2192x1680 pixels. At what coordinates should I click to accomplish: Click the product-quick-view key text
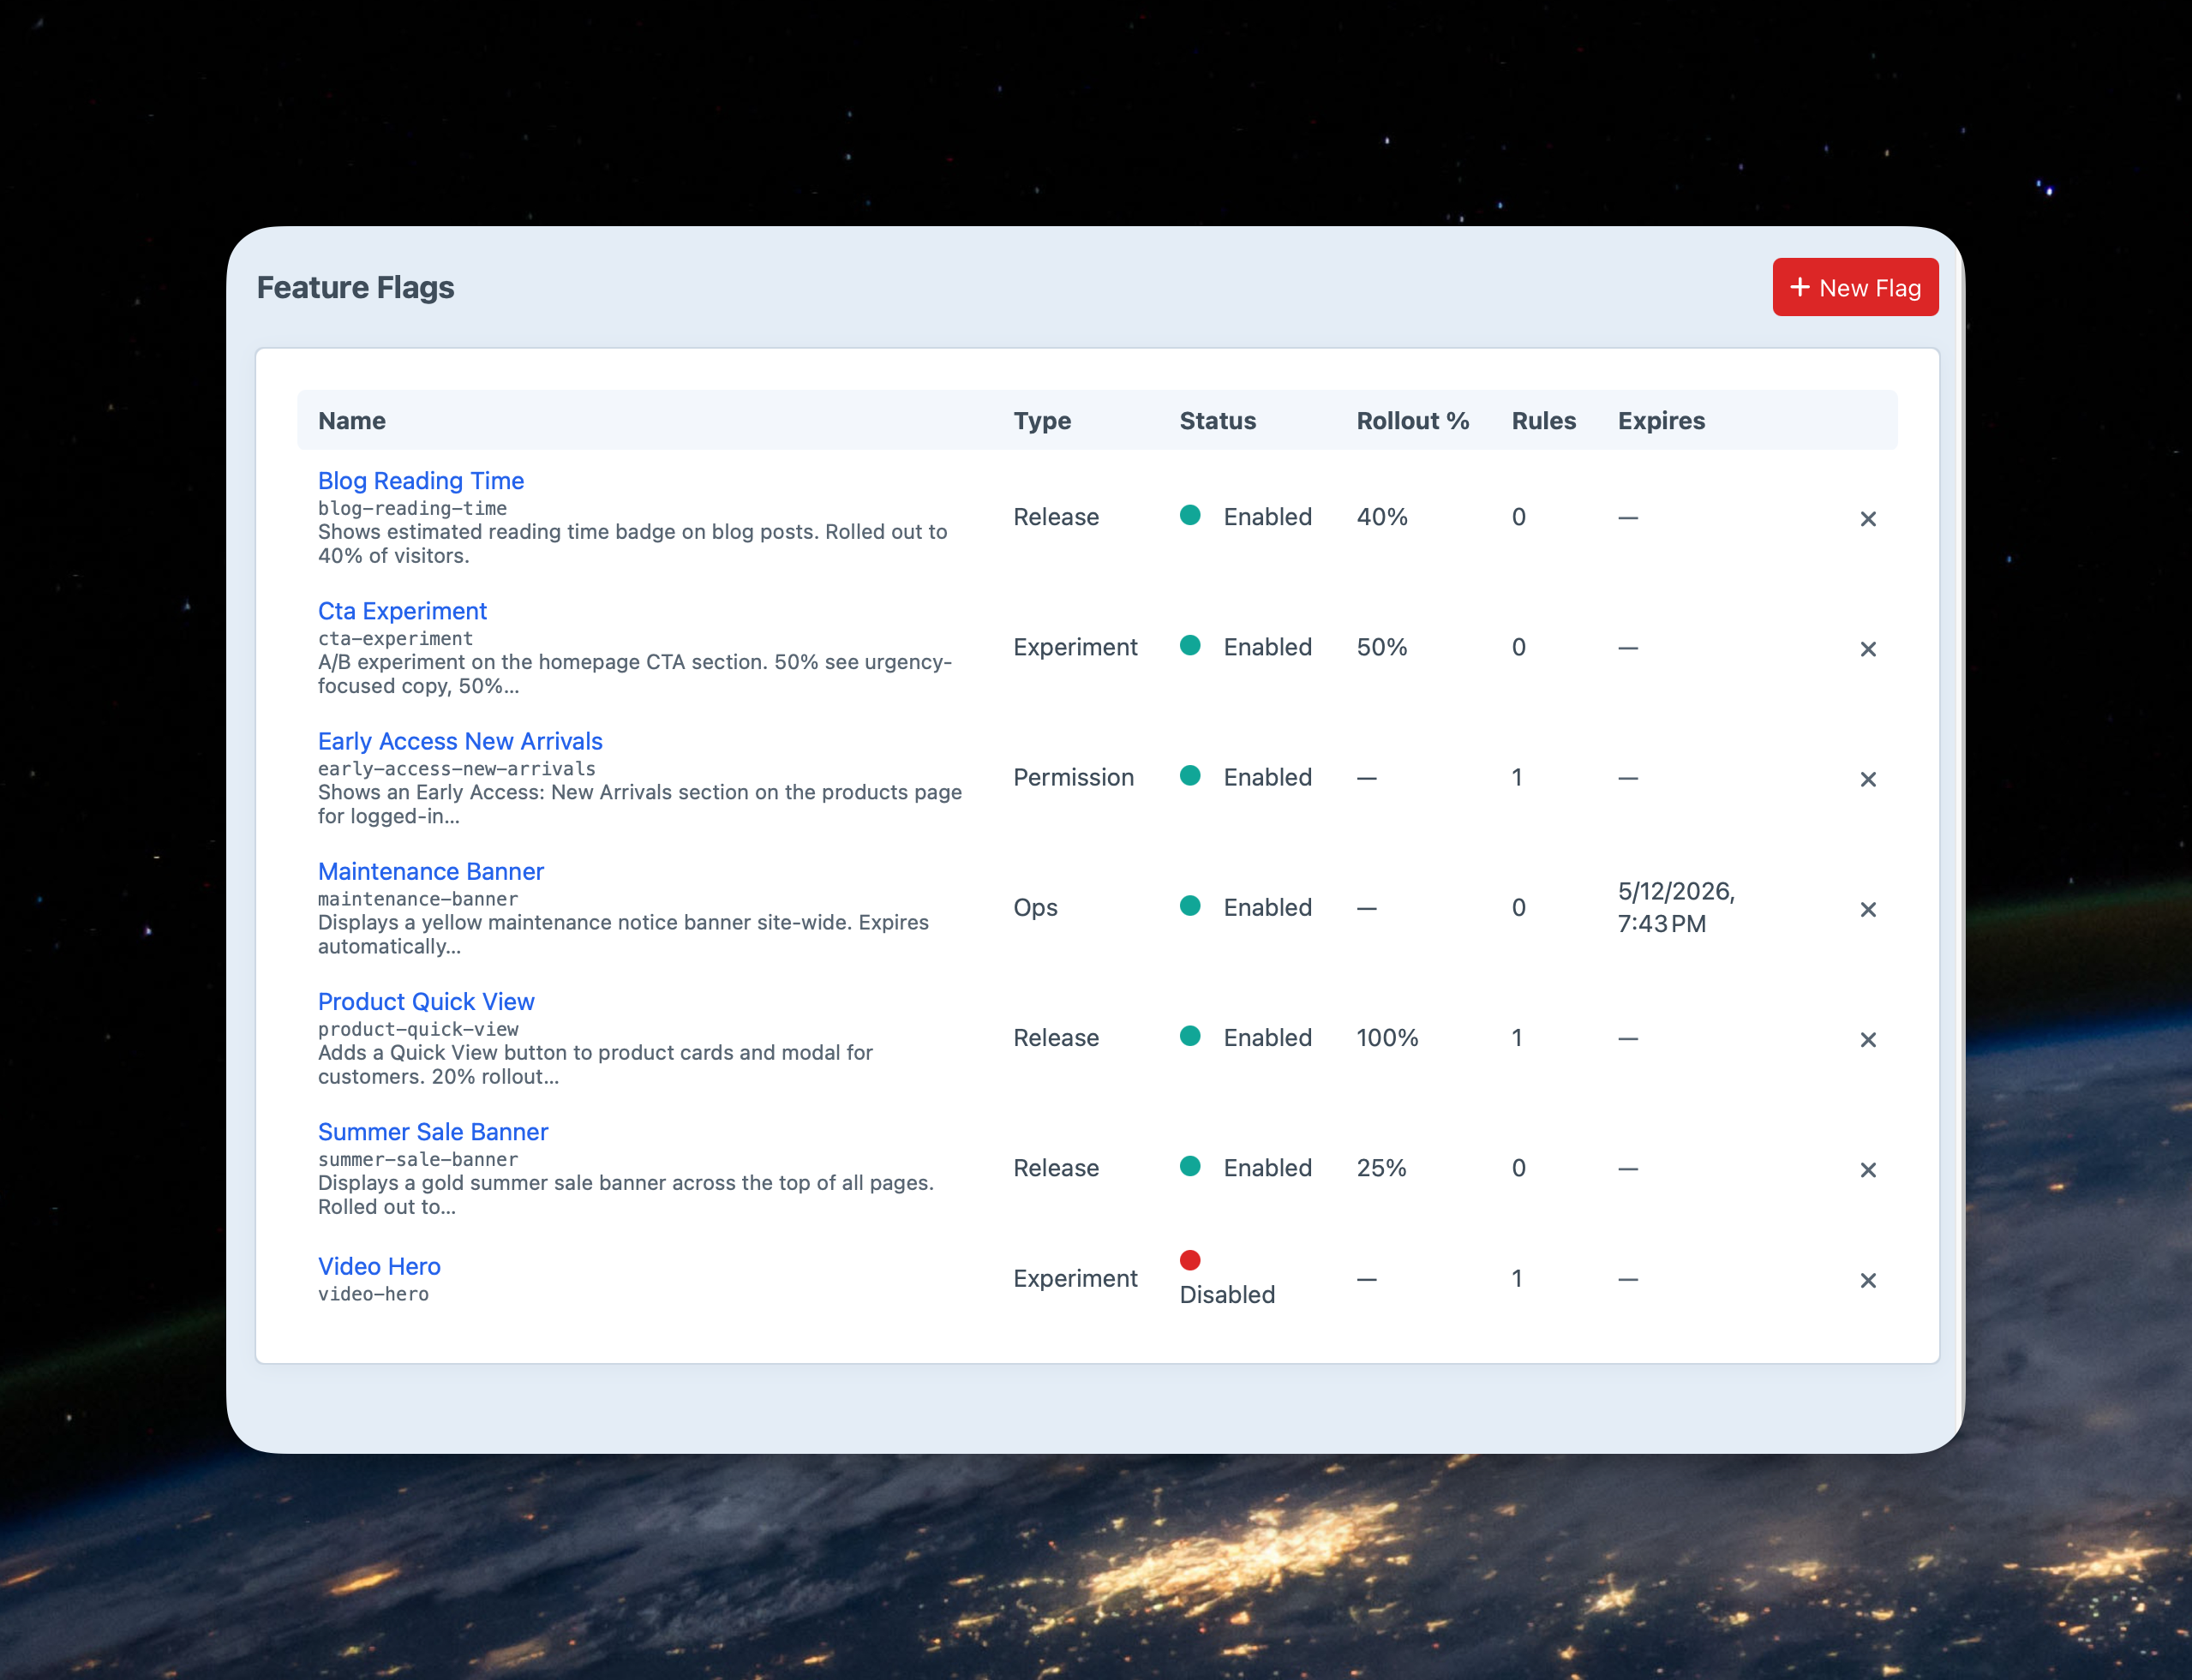(x=418, y=1029)
